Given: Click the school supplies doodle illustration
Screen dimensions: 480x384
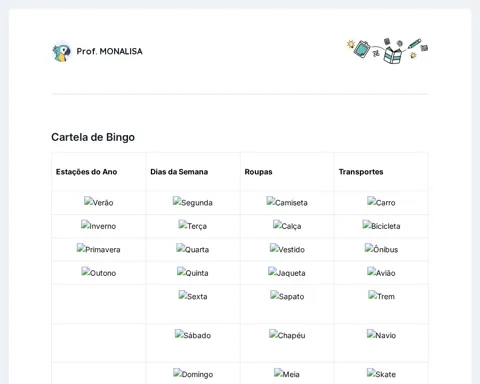Looking at the screenshot, I should (387, 51).
